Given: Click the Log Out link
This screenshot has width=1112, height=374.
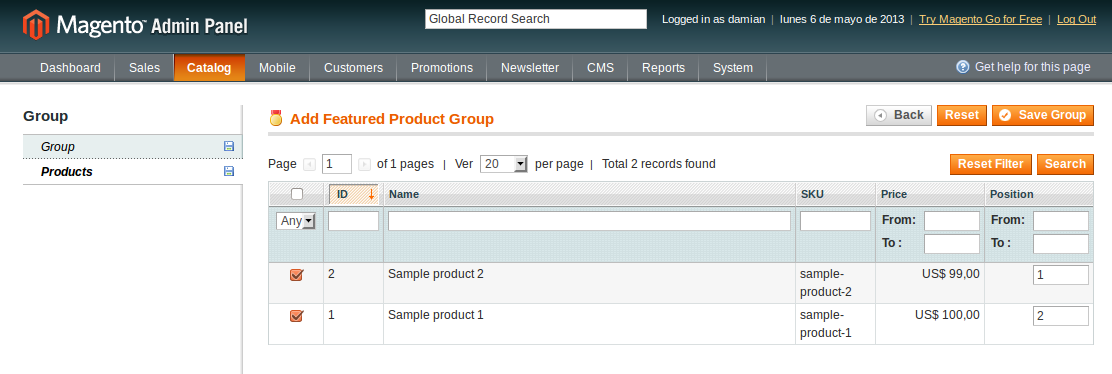Looking at the screenshot, I should (x=1077, y=19).
